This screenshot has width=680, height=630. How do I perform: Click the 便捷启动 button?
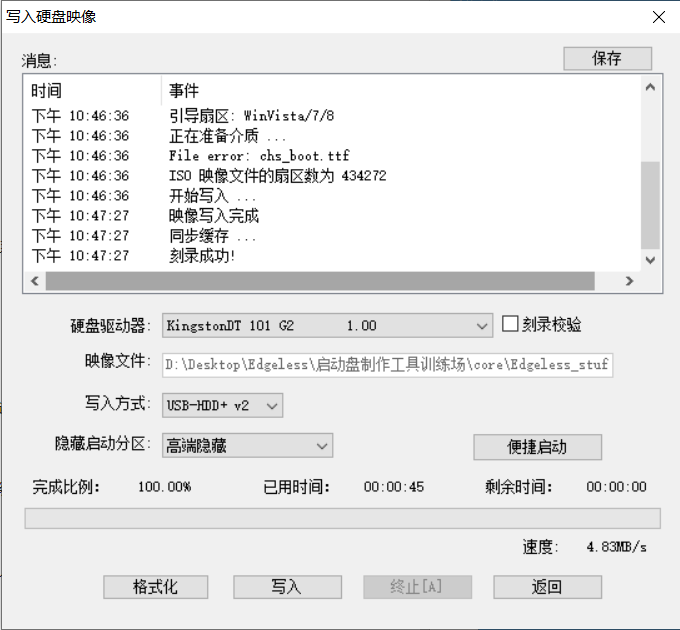[537, 447]
